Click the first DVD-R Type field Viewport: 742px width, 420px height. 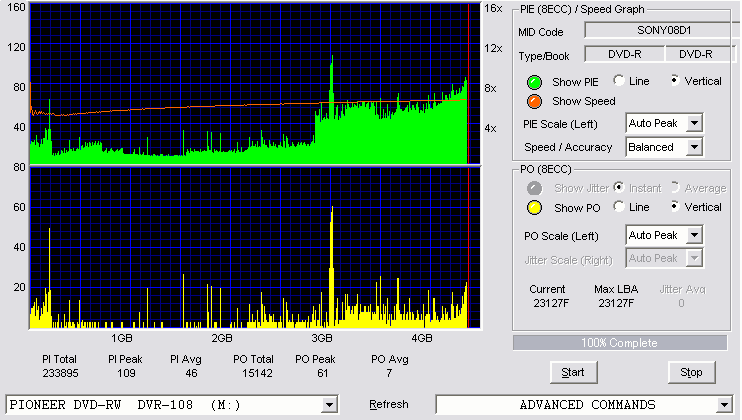625,54
